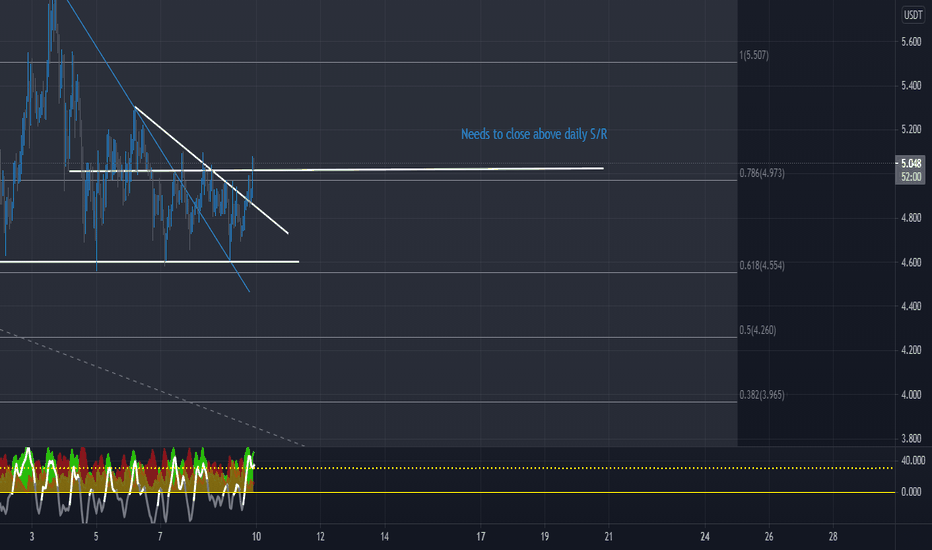932x550 pixels.
Task: Click the 5.400 price axis value
Action: 911,86
